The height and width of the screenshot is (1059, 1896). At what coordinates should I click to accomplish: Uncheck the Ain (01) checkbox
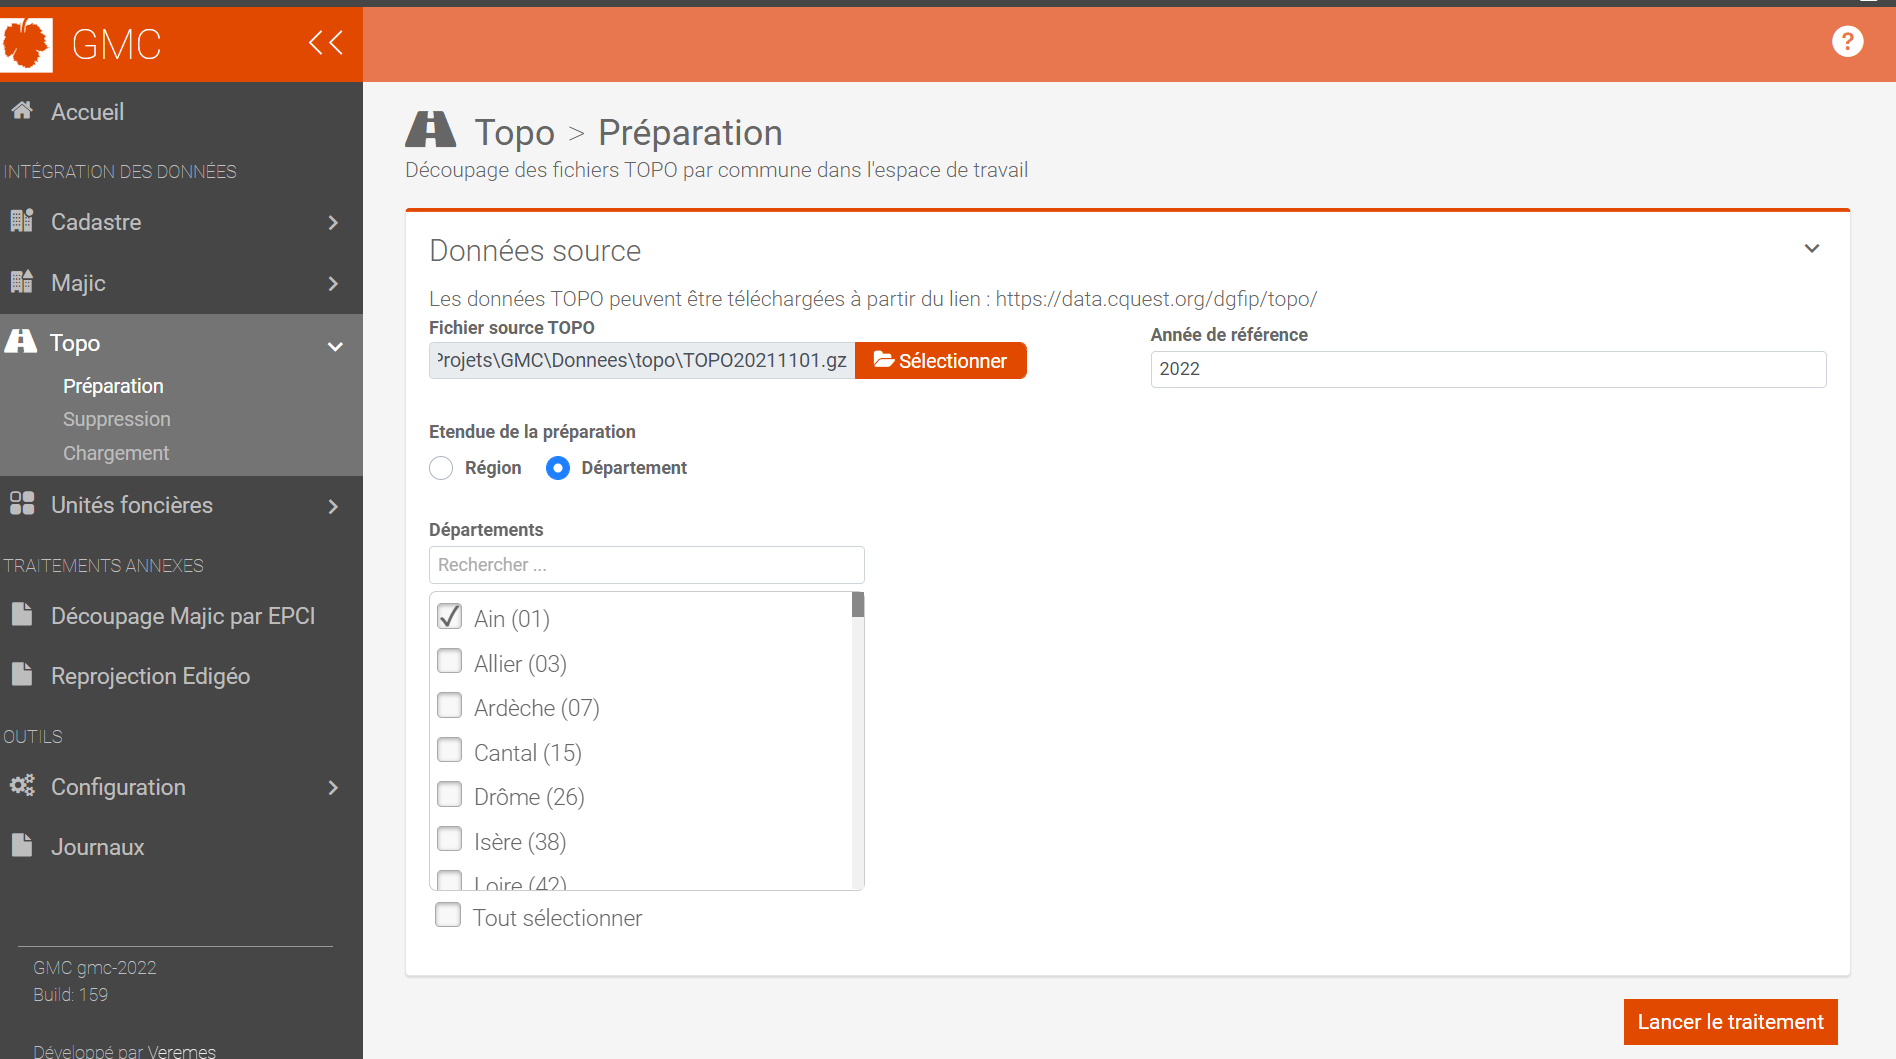click(x=450, y=617)
